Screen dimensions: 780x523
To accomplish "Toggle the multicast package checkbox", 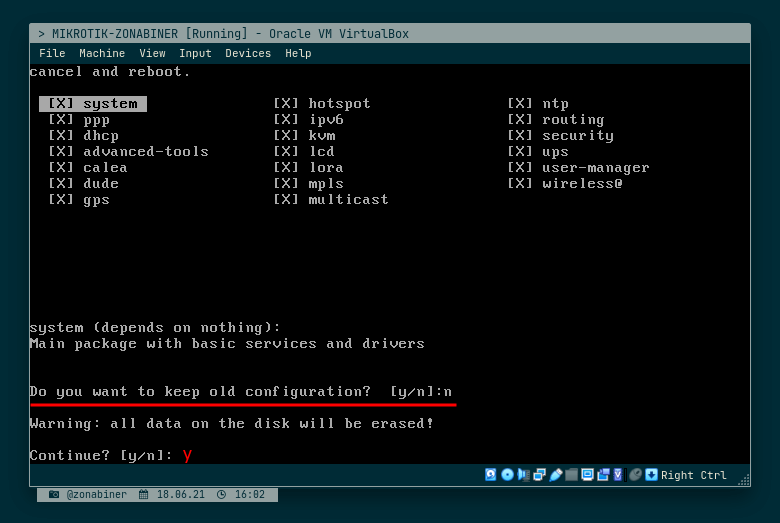I will coord(286,200).
